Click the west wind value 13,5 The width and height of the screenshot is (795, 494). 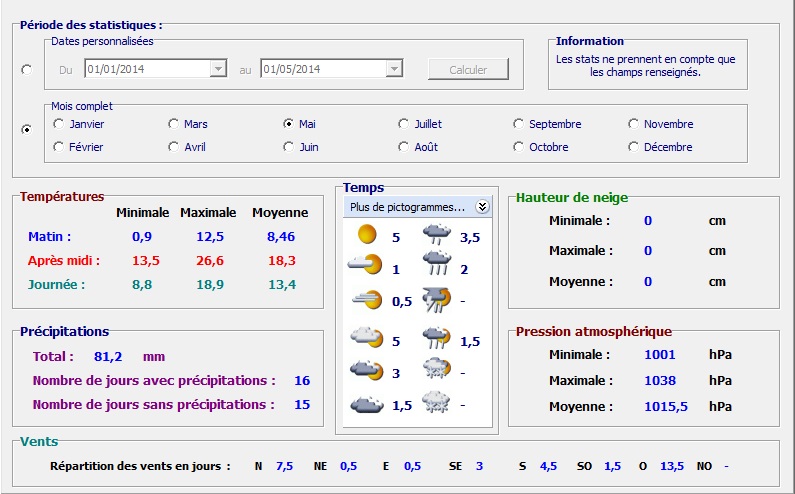672,466
